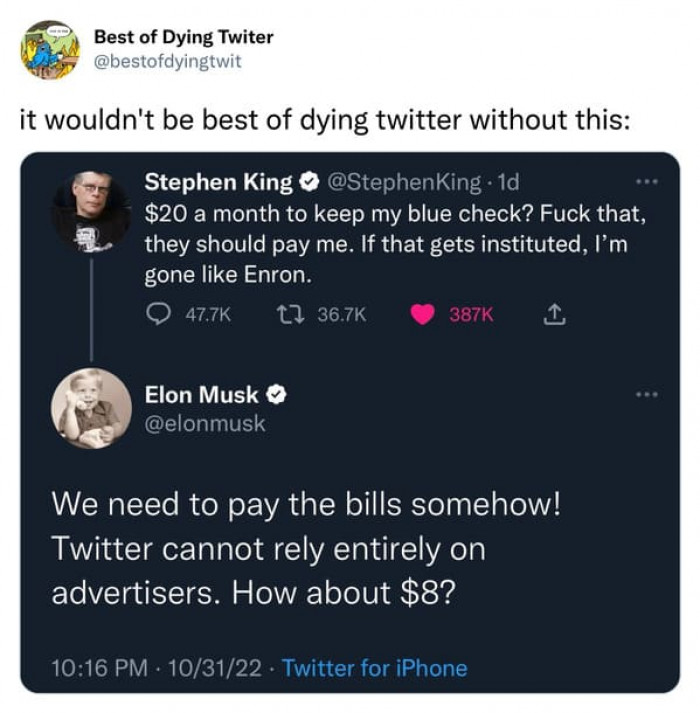The width and height of the screenshot is (700, 713).
Task: Click the @elonmusk handle
Action: pos(205,423)
